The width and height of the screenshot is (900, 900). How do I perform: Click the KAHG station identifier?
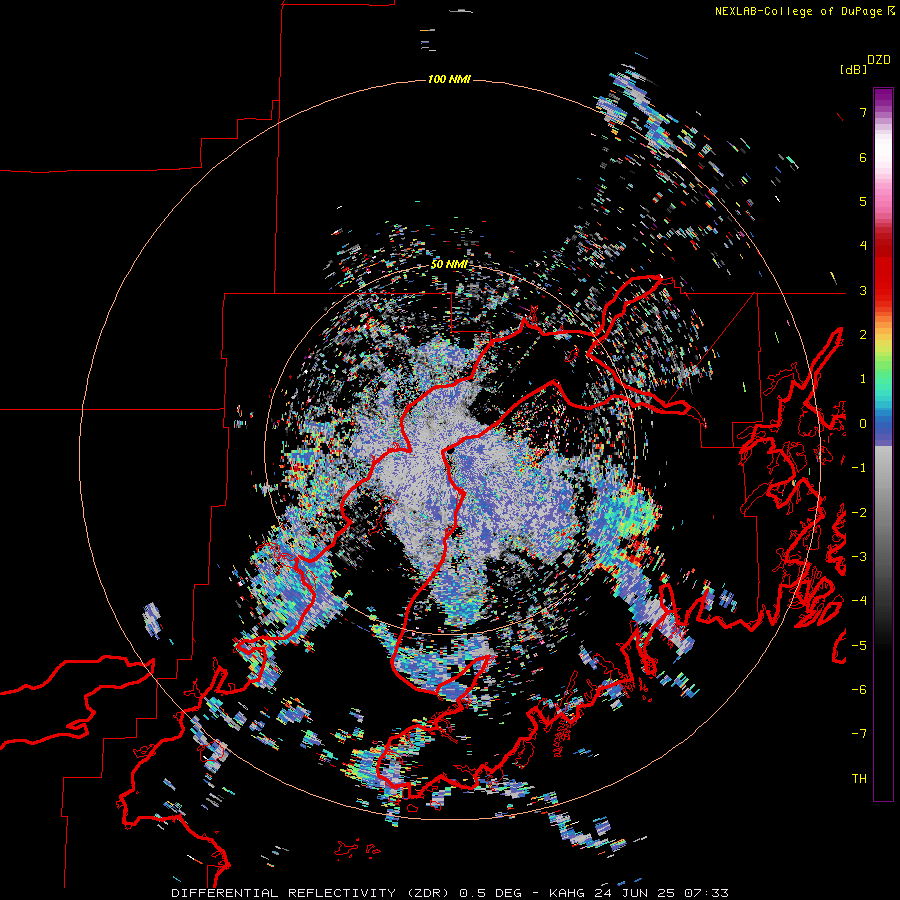[x=567, y=893]
